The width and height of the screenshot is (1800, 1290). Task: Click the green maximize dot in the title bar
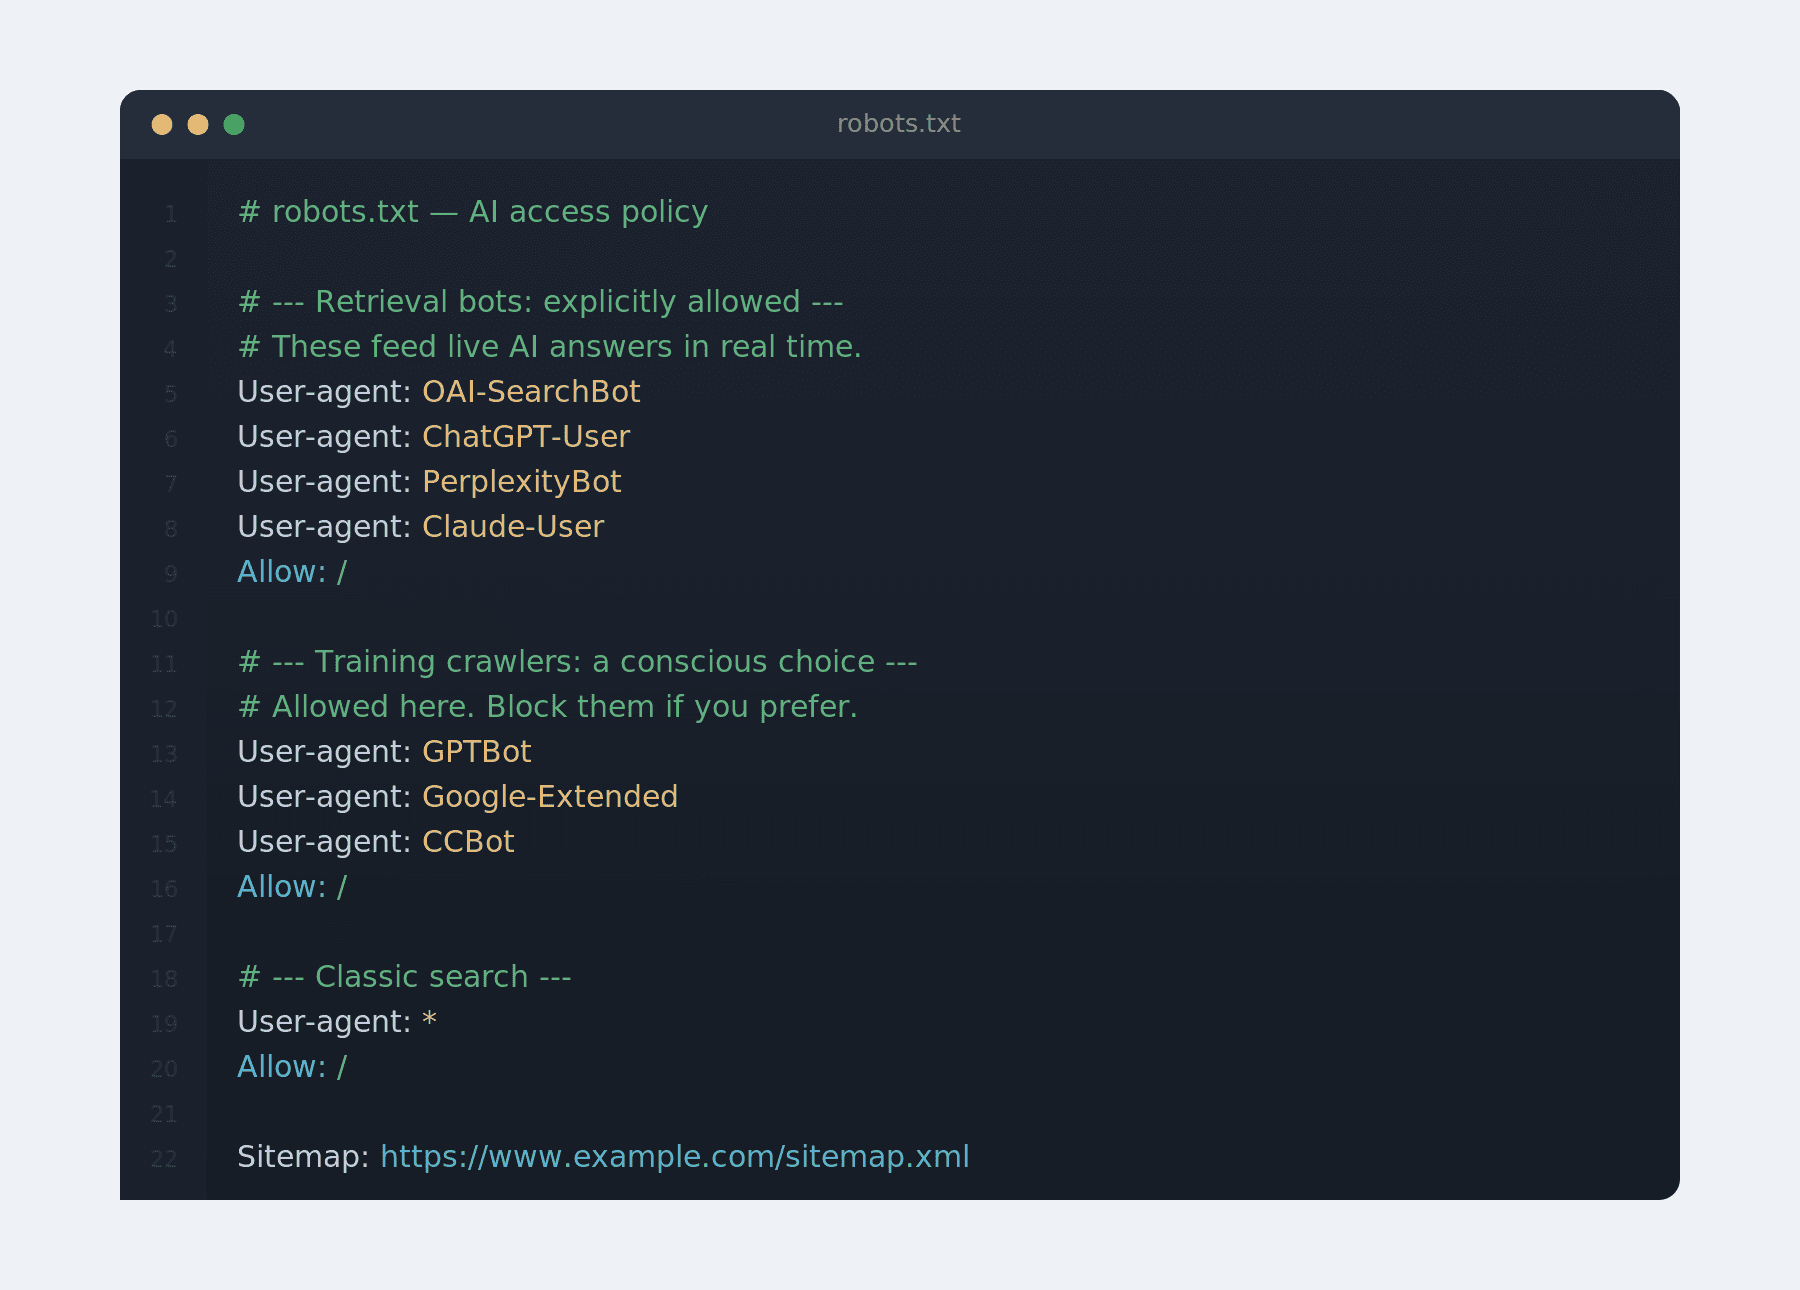click(x=234, y=124)
